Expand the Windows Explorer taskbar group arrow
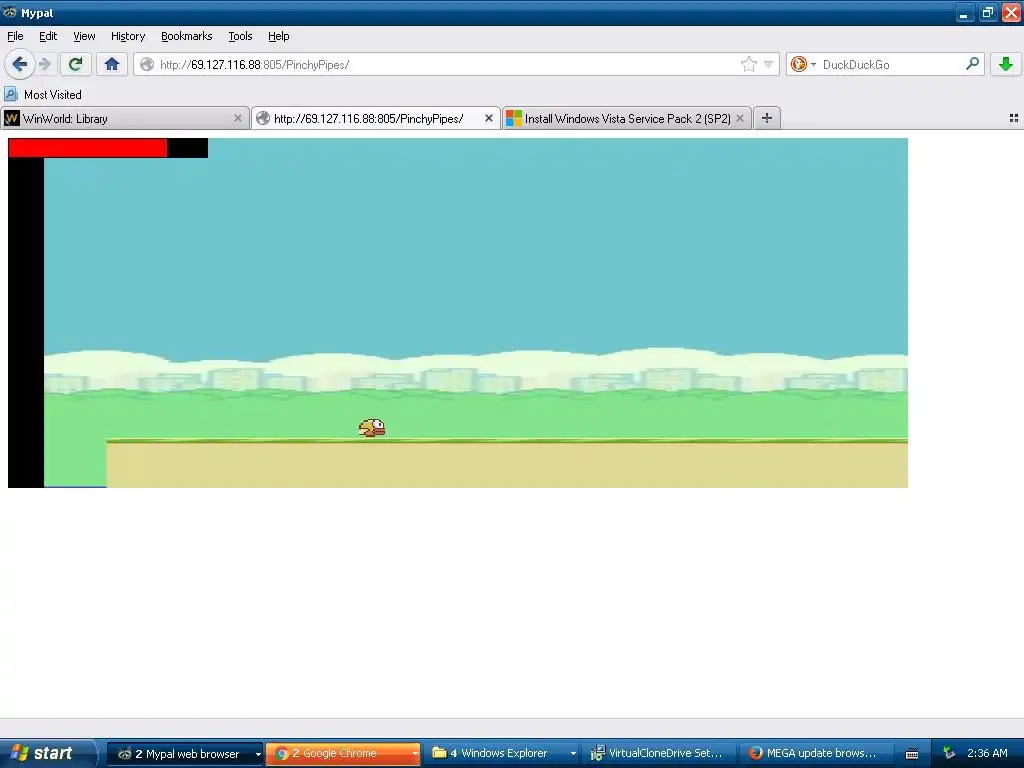 [x=573, y=754]
